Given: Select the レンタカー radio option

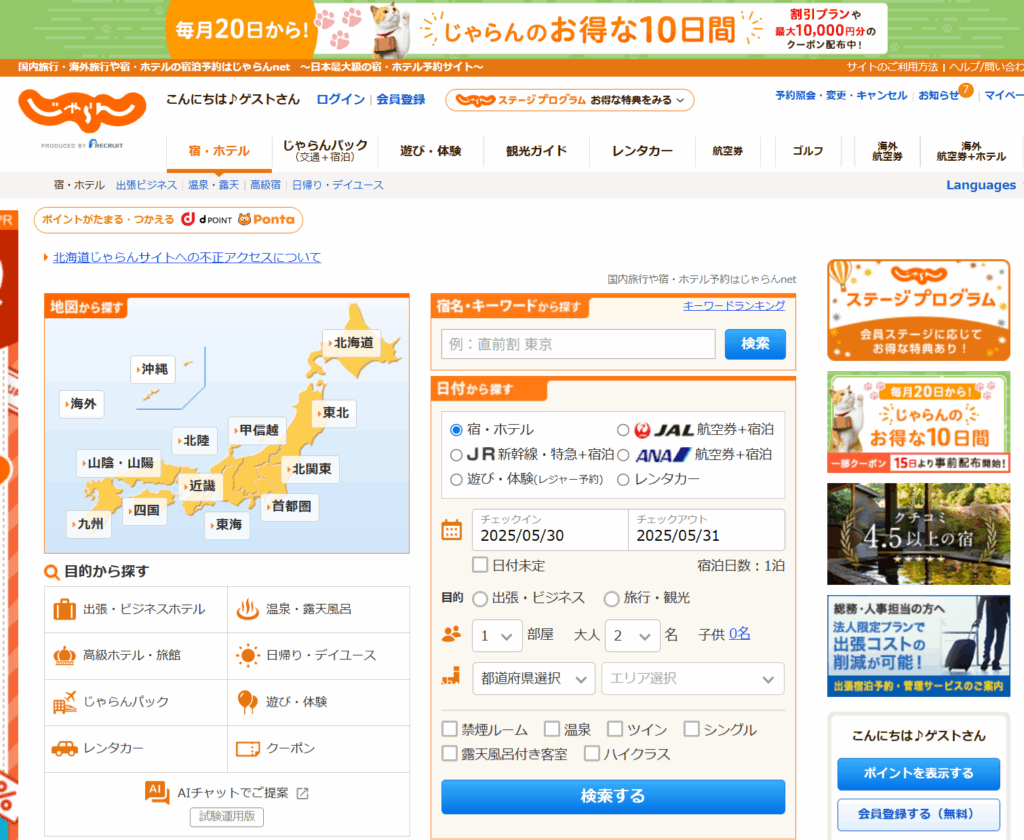Looking at the screenshot, I should (623, 479).
